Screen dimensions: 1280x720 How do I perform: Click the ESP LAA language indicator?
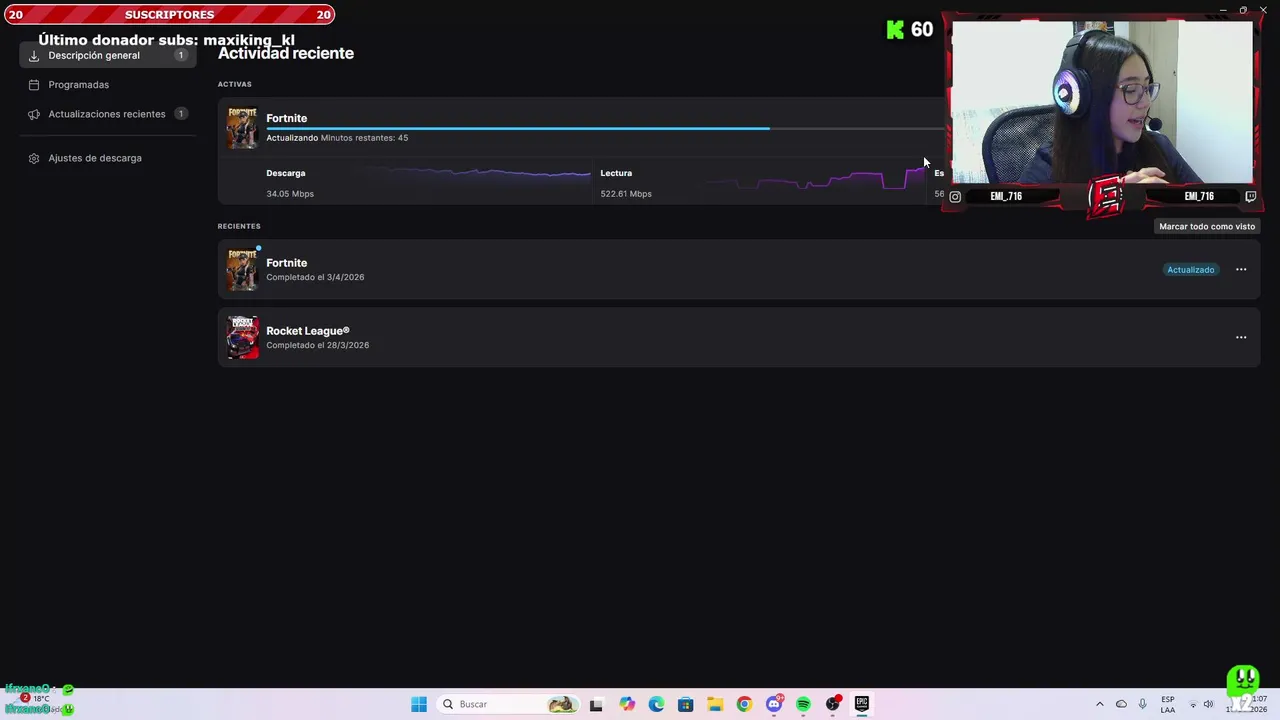point(1168,704)
